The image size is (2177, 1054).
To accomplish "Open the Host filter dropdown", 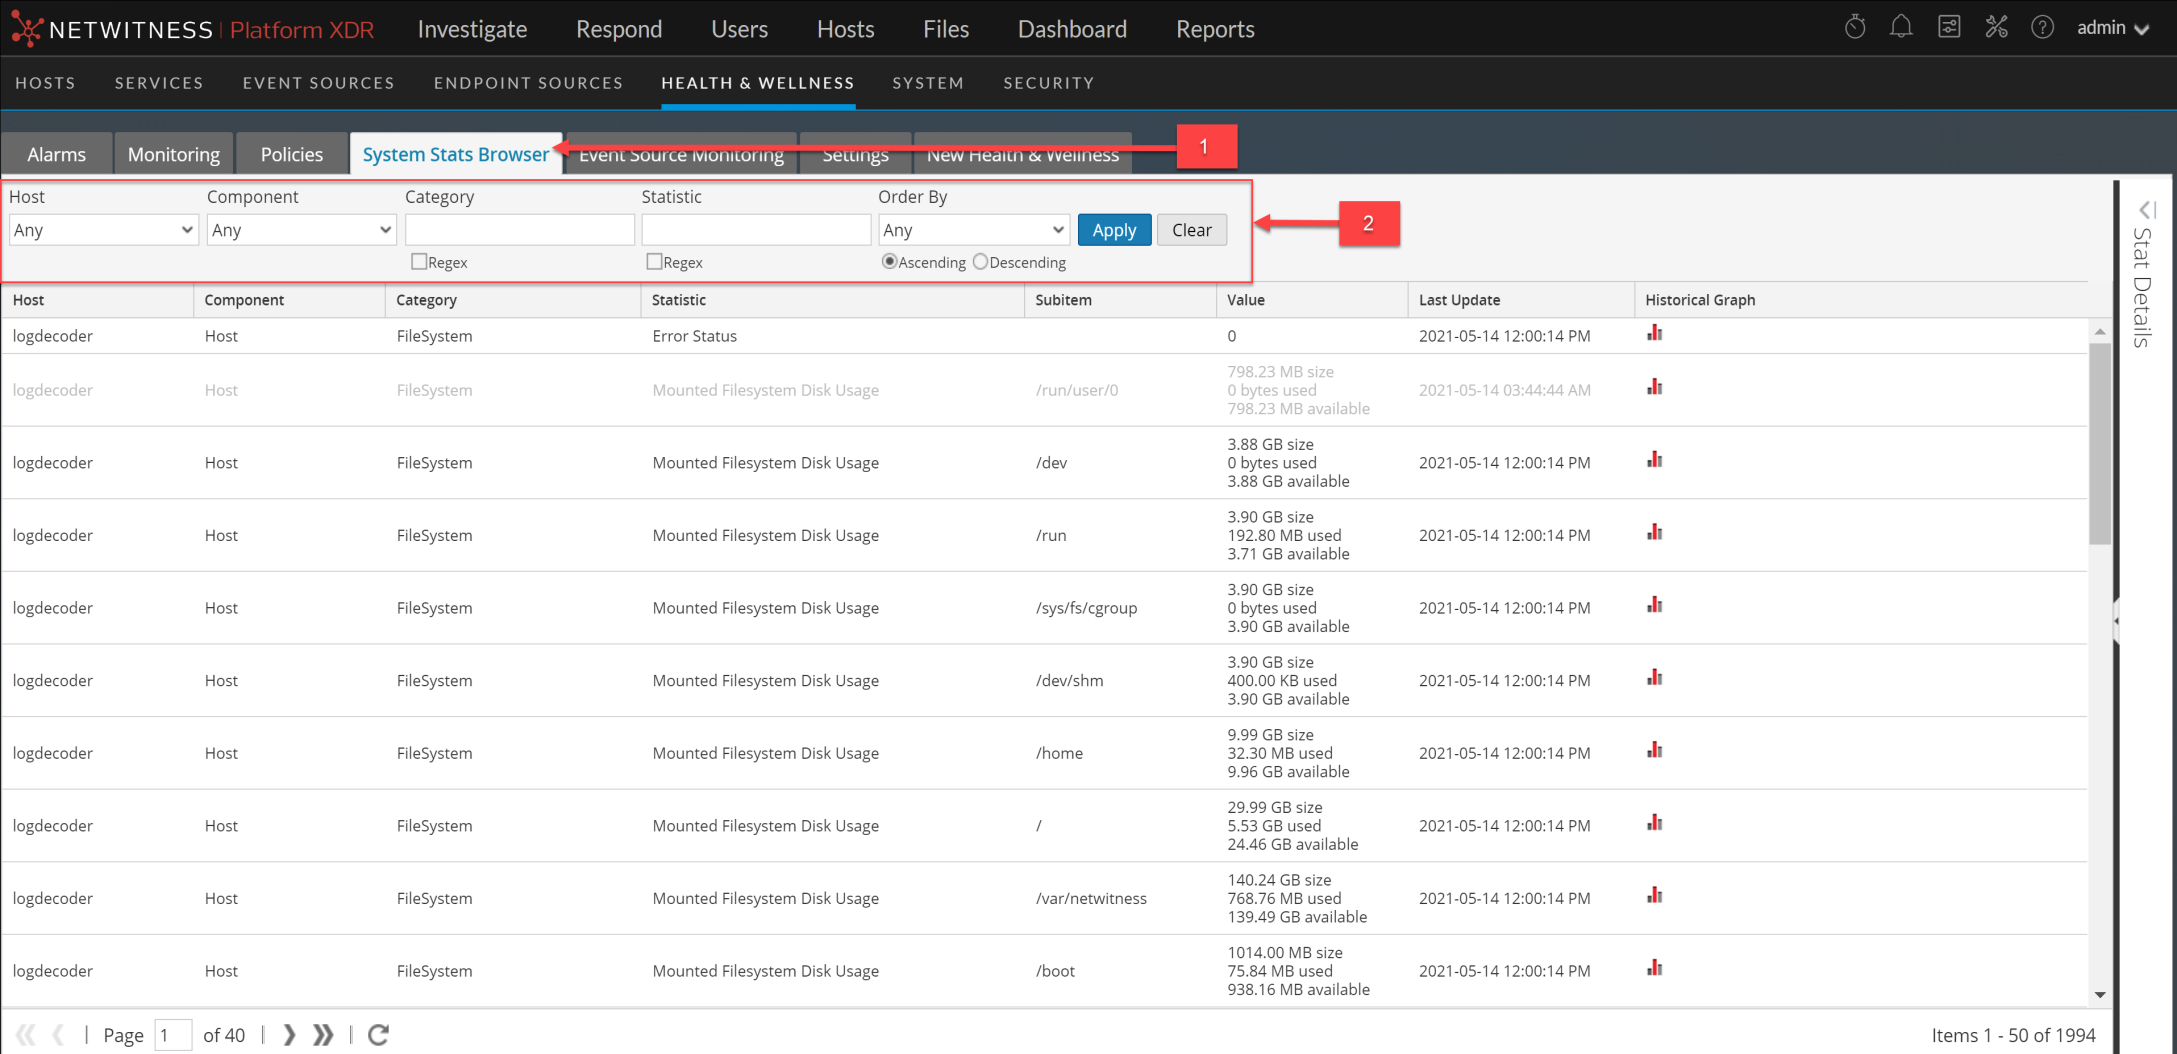I will 103,230.
